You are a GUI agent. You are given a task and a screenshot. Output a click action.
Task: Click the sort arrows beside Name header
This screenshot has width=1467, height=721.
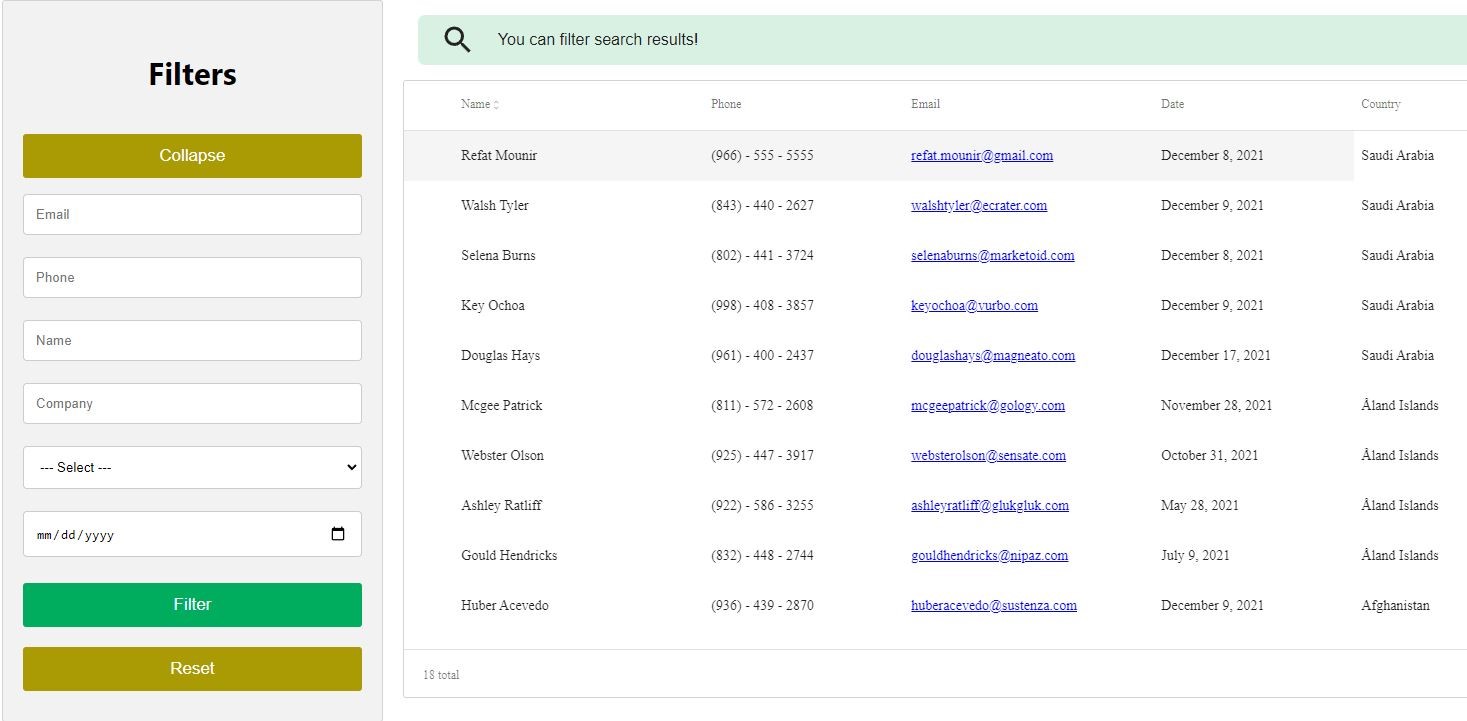coord(496,103)
